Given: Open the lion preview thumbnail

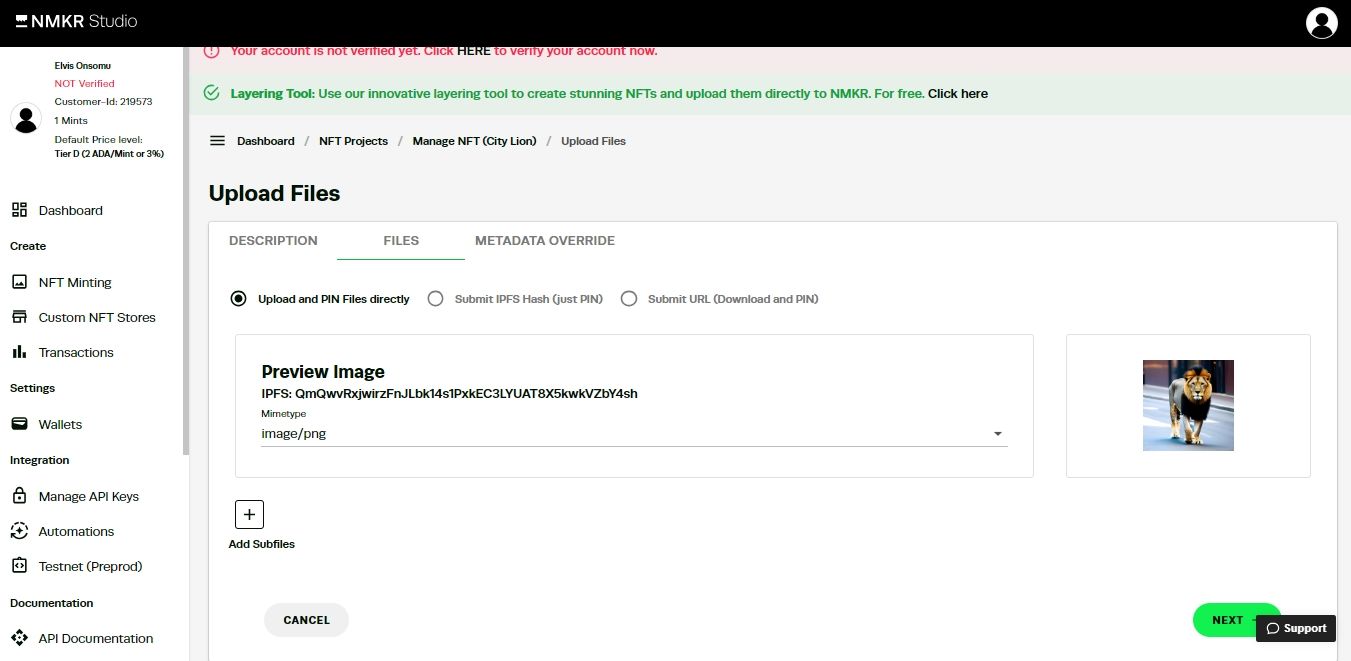Looking at the screenshot, I should [1188, 405].
